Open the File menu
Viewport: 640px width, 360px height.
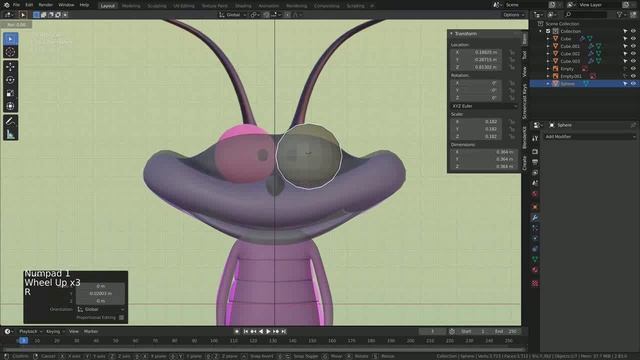16,5
